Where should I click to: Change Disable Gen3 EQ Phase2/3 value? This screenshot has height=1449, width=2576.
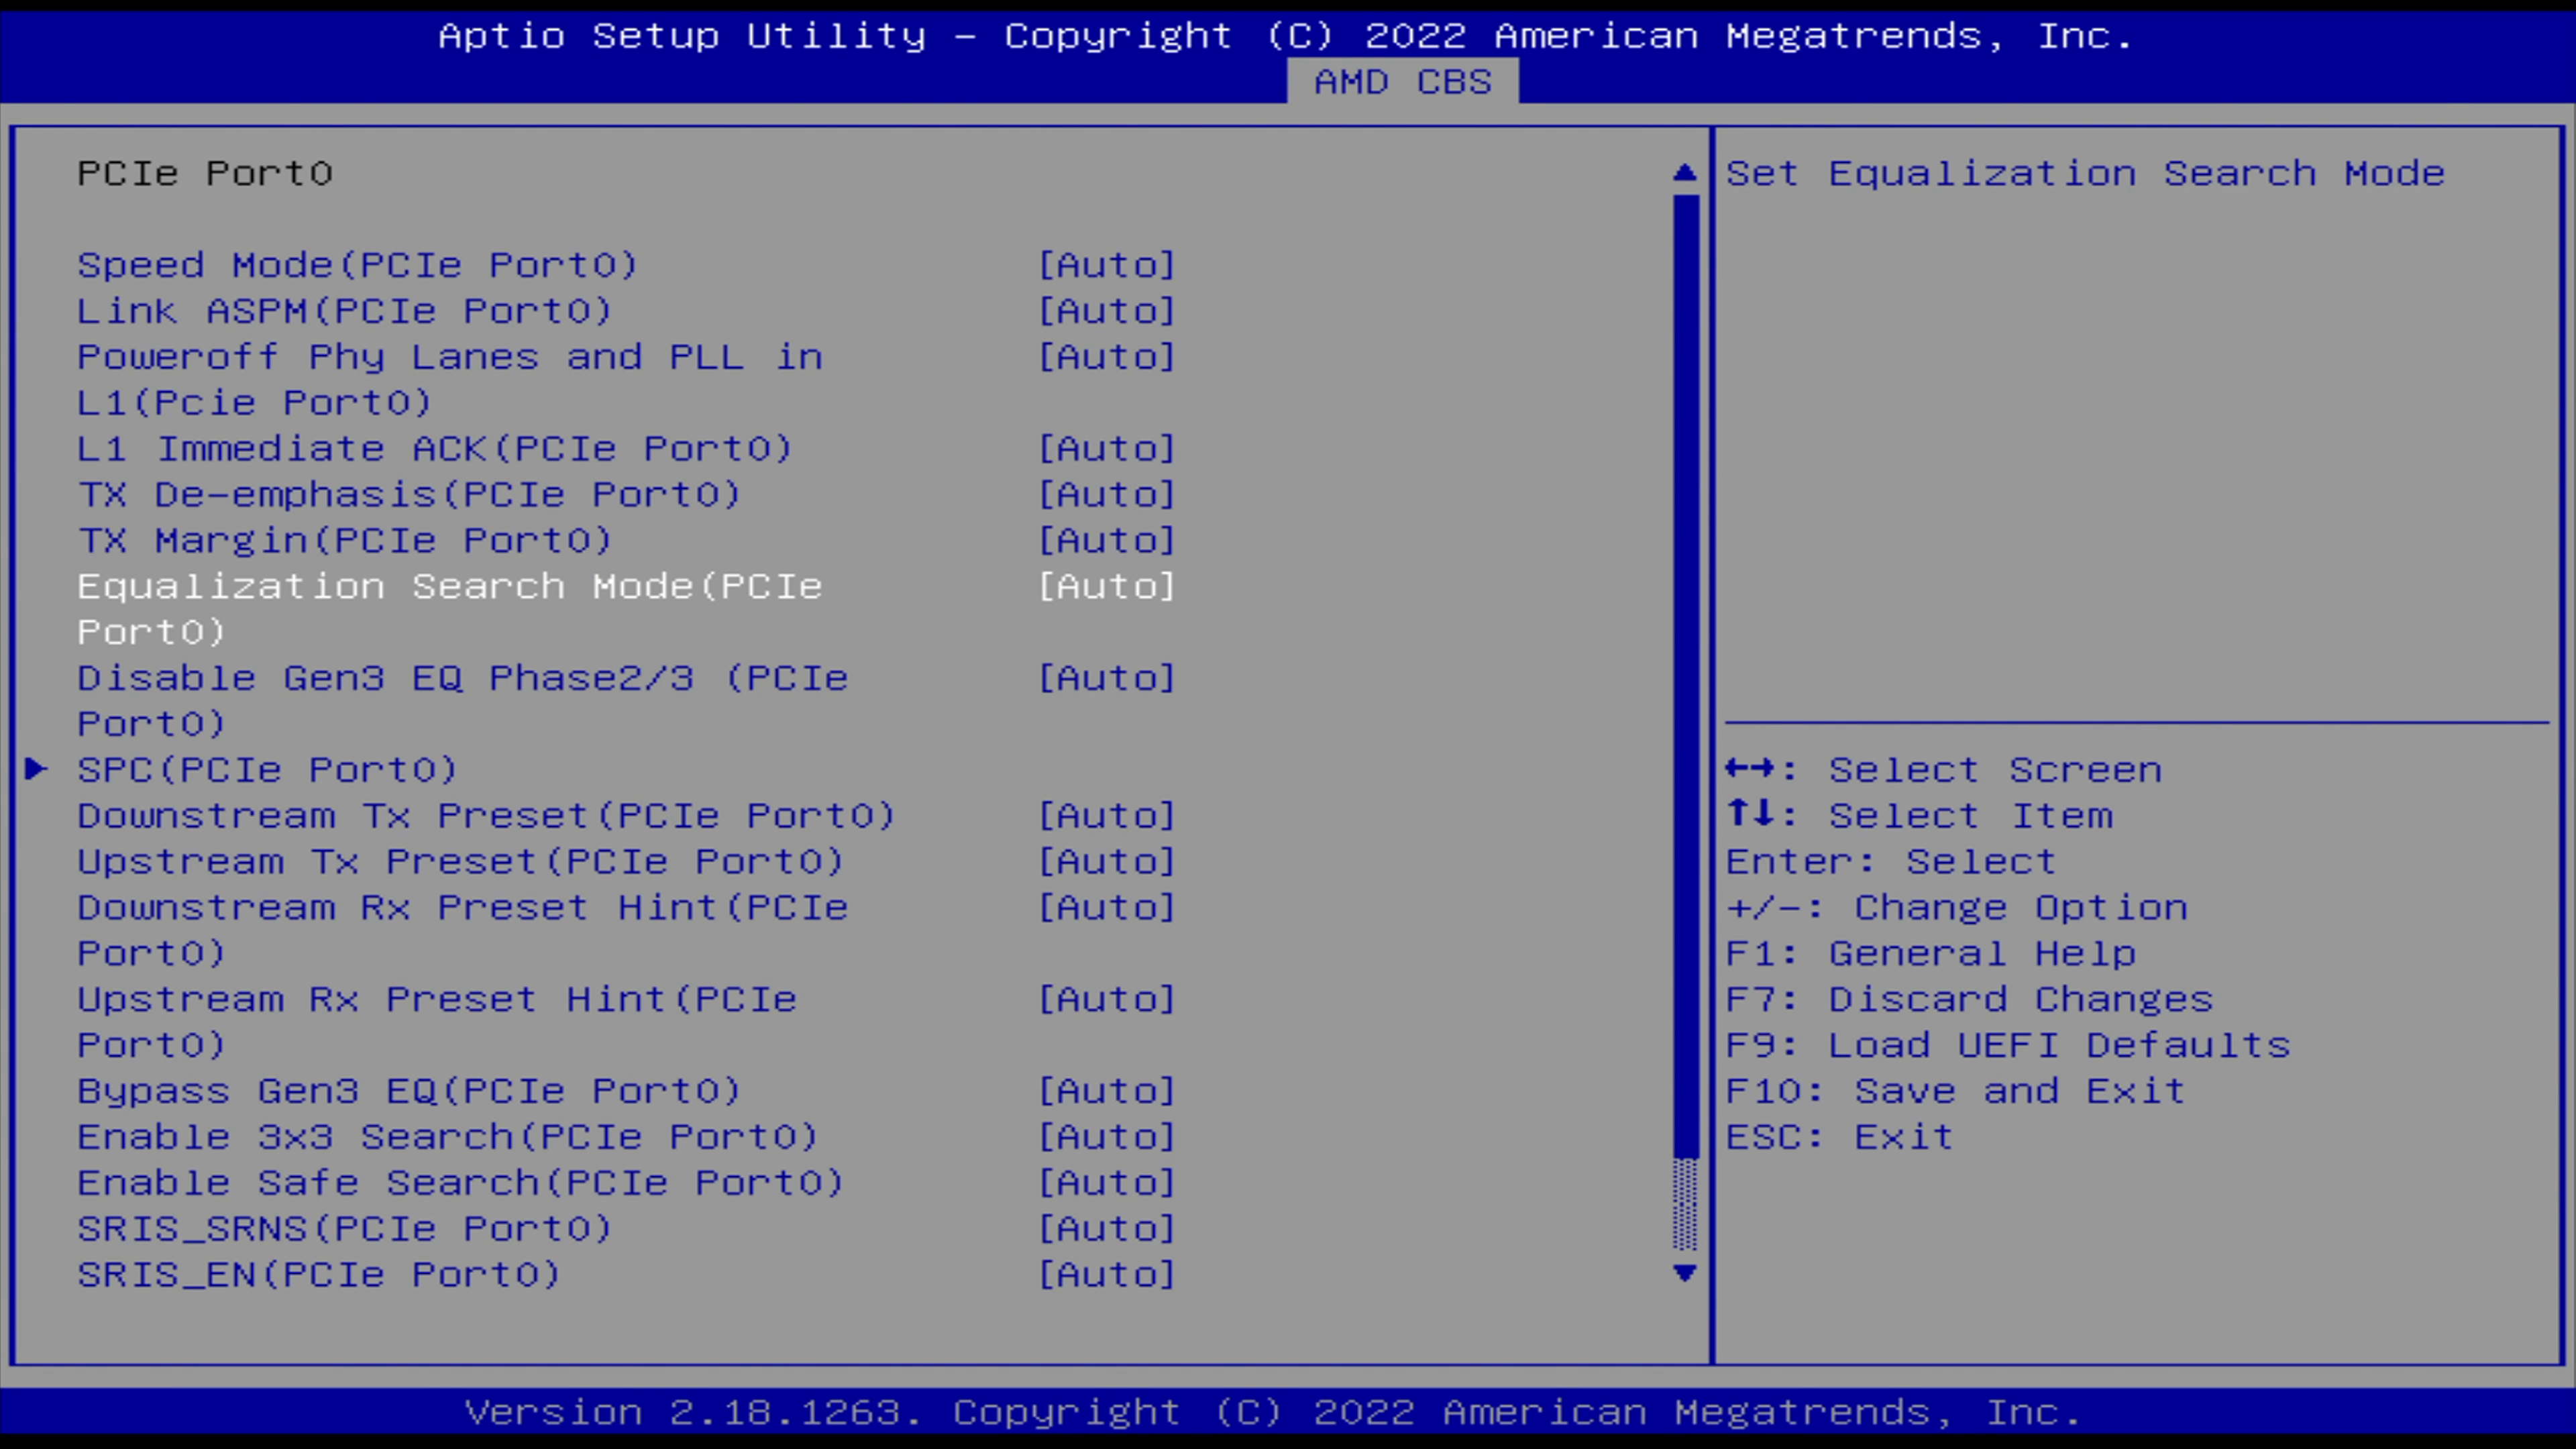point(1107,679)
